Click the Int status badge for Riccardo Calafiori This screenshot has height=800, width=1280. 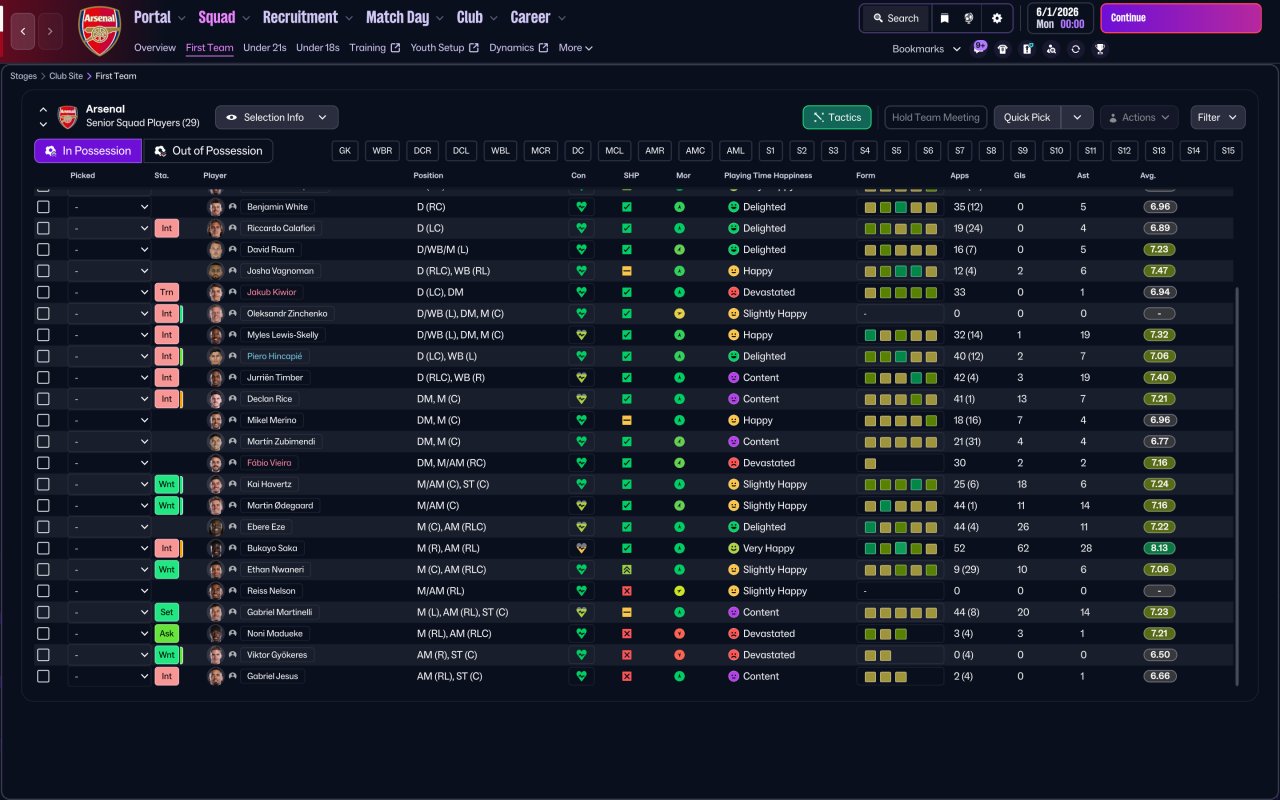[166, 228]
